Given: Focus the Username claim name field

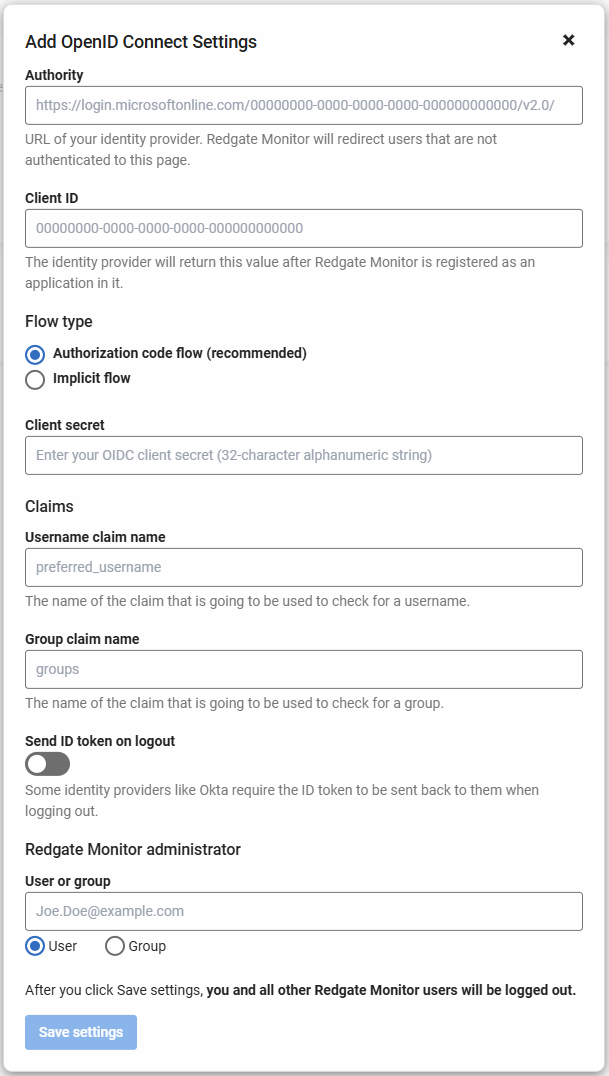Looking at the screenshot, I should [x=303, y=567].
